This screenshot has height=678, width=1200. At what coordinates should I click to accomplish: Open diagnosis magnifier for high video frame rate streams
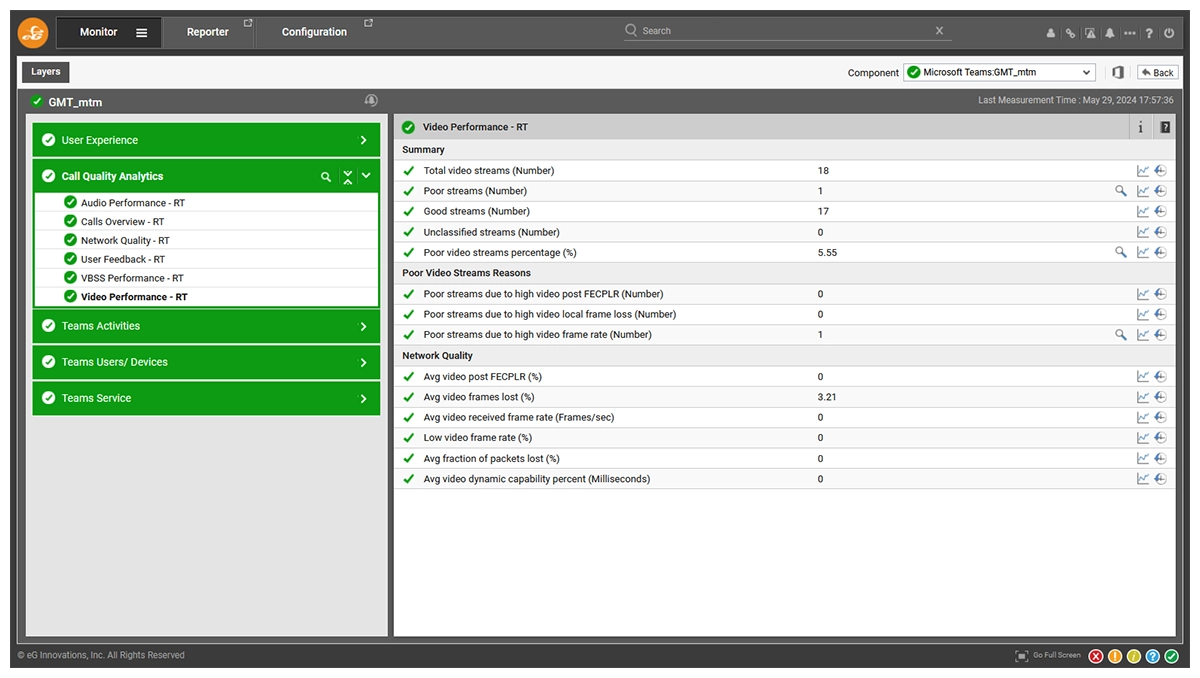[x=1121, y=335]
